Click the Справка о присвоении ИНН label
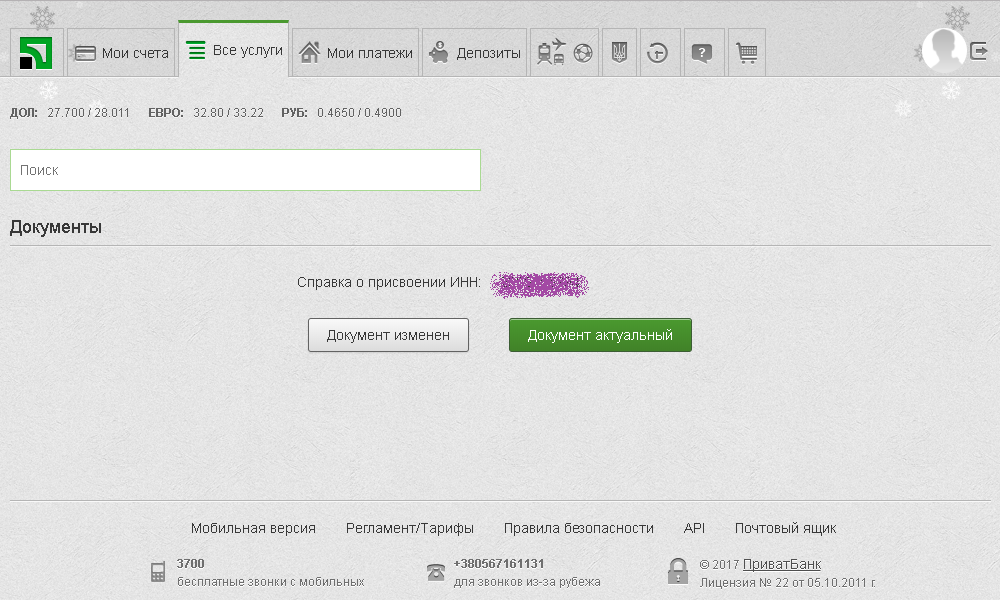 [x=388, y=282]
